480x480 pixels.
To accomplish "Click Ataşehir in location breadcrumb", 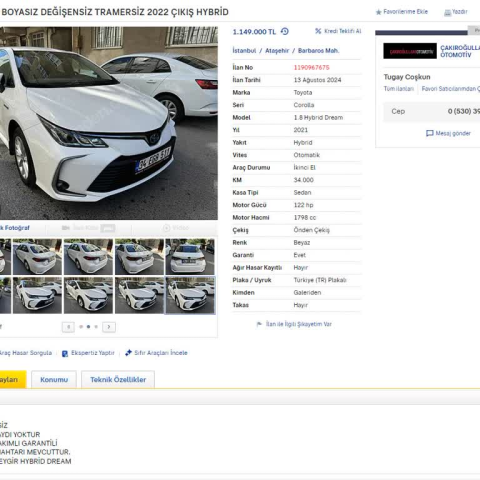I will (x=277, y=51).
